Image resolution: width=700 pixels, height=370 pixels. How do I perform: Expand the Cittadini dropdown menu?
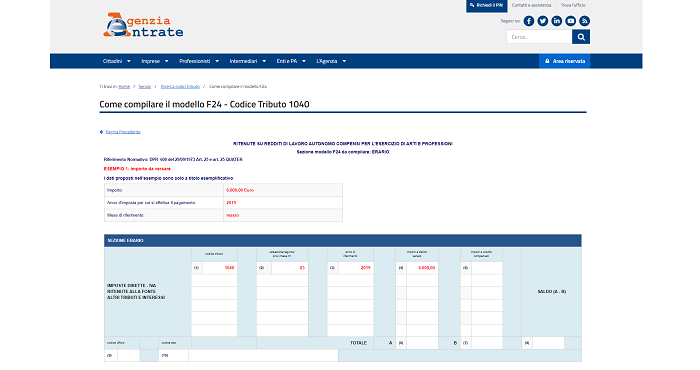(117, 61)
